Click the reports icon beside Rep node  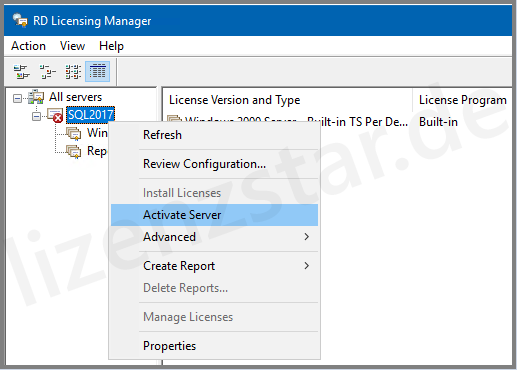click(x=74, y=151)
